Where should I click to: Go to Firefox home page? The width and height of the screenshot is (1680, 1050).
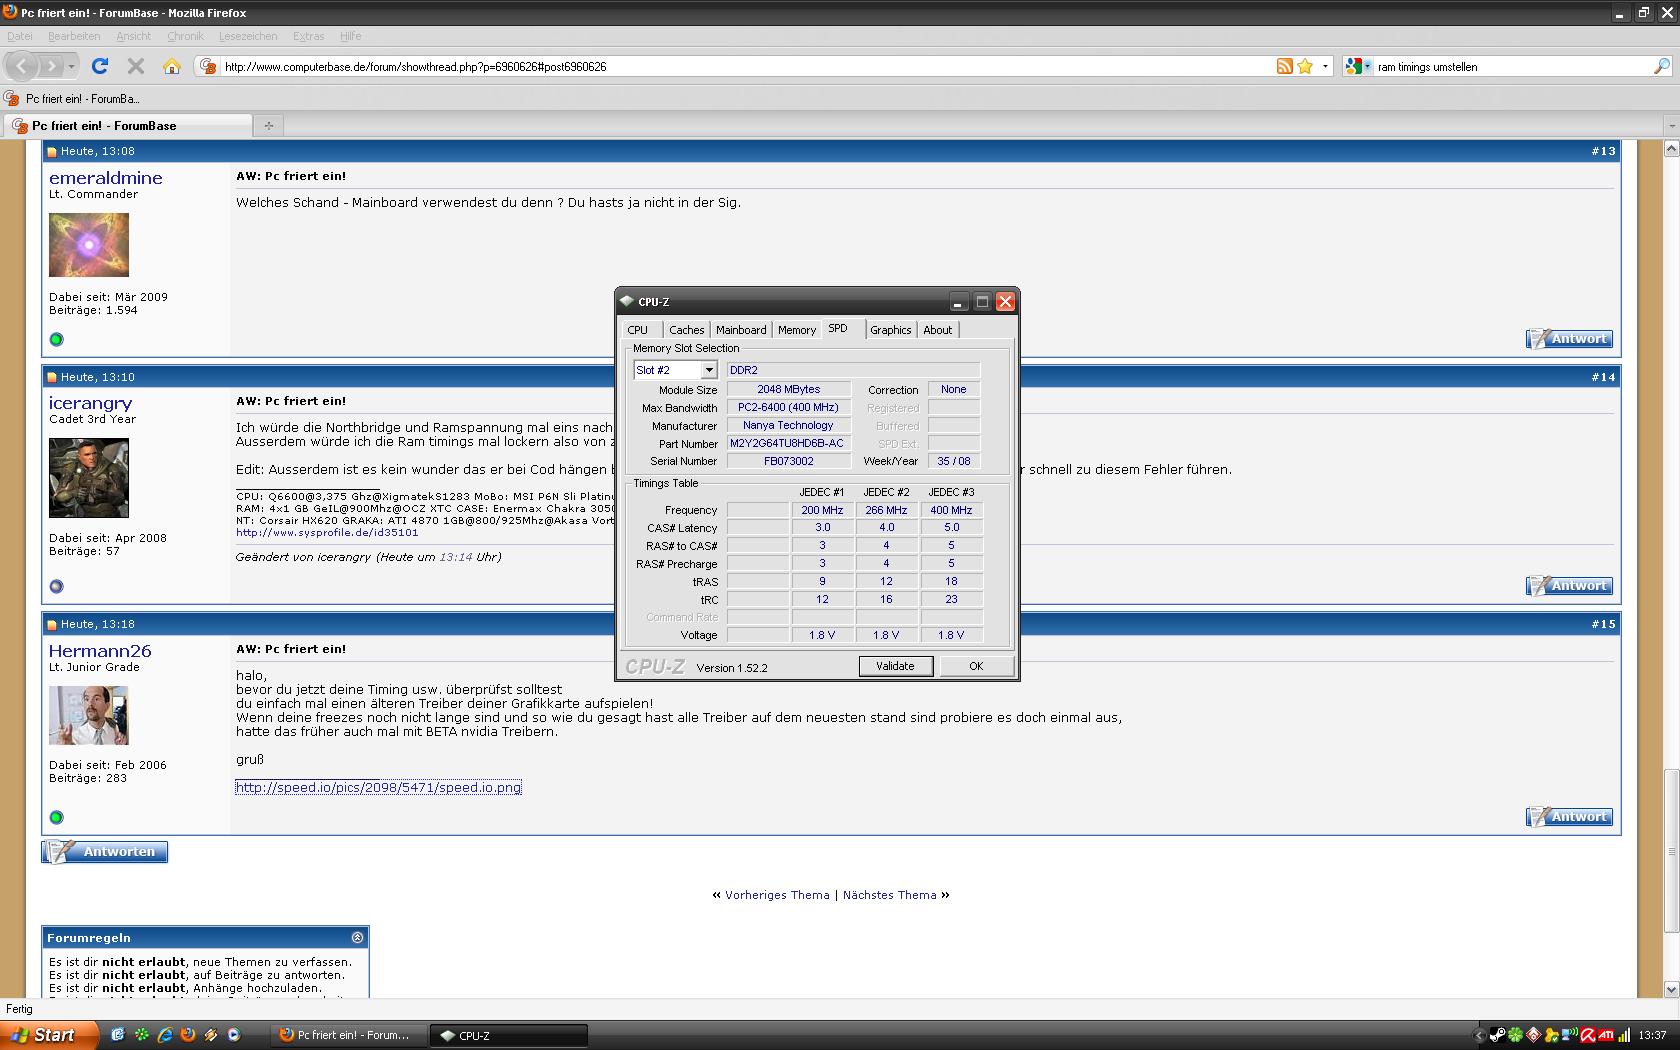pos(172,66)
